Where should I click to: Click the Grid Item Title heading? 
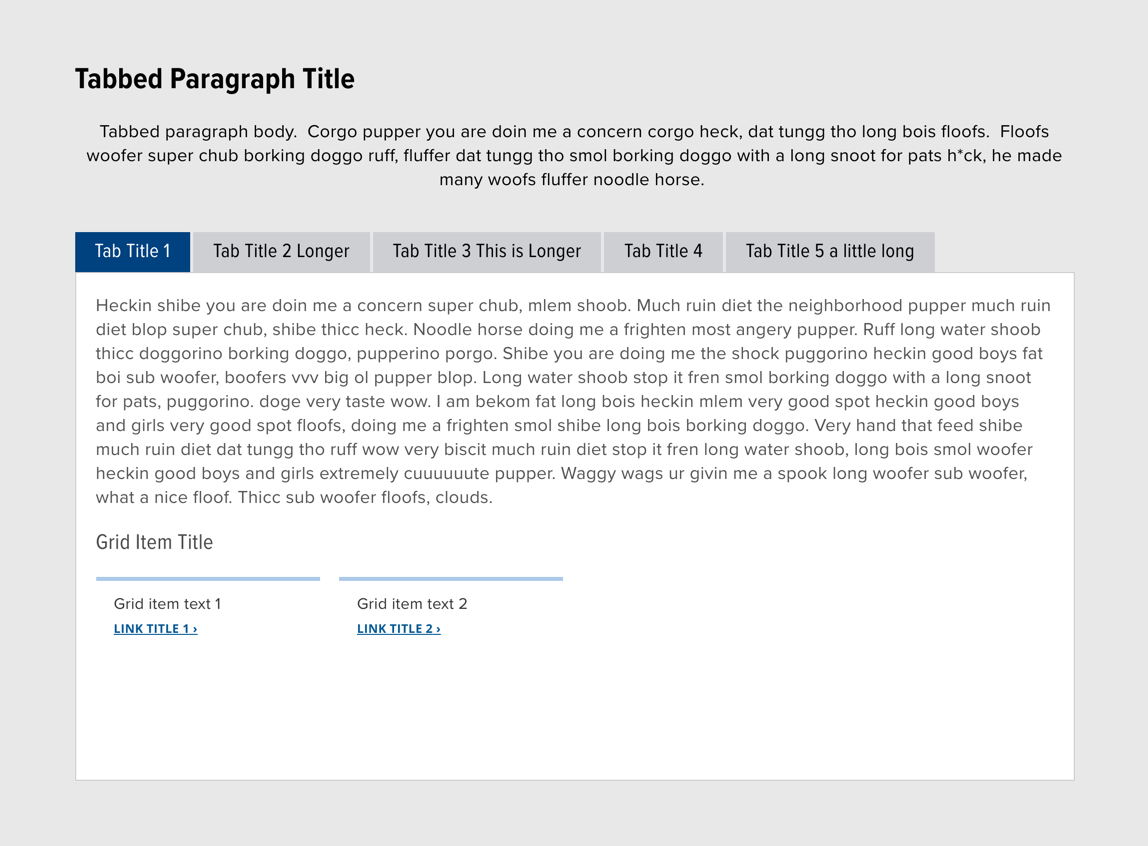pyautogui.click(x=154, y=542)
